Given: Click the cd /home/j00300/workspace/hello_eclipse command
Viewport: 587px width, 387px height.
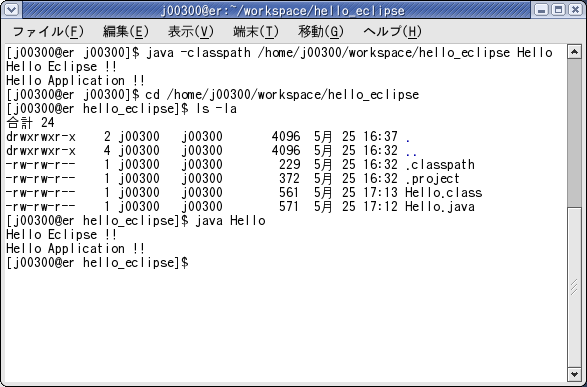Looking at the screenshot, I should pyautogui.click(x=282, y=95).
